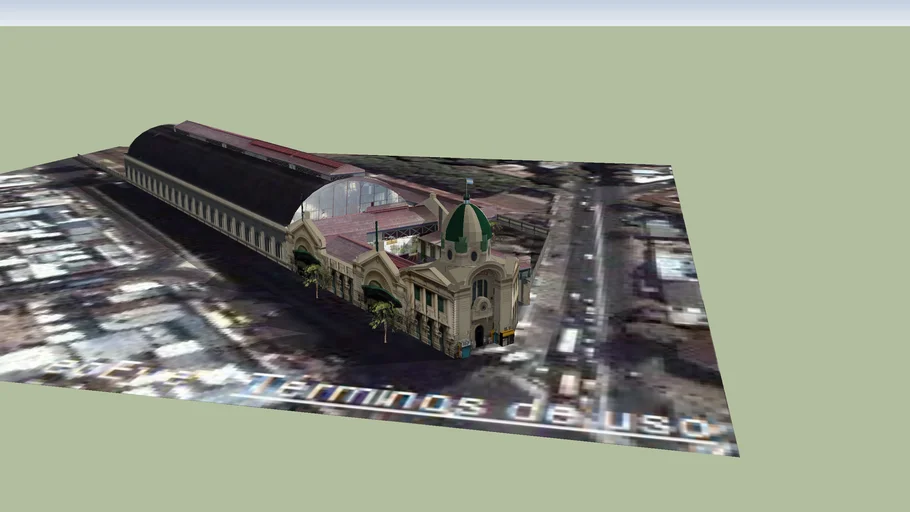Select the blue kiosk at the building corner
This screenshot has height=512, width=910.
[x=463, y=350]
